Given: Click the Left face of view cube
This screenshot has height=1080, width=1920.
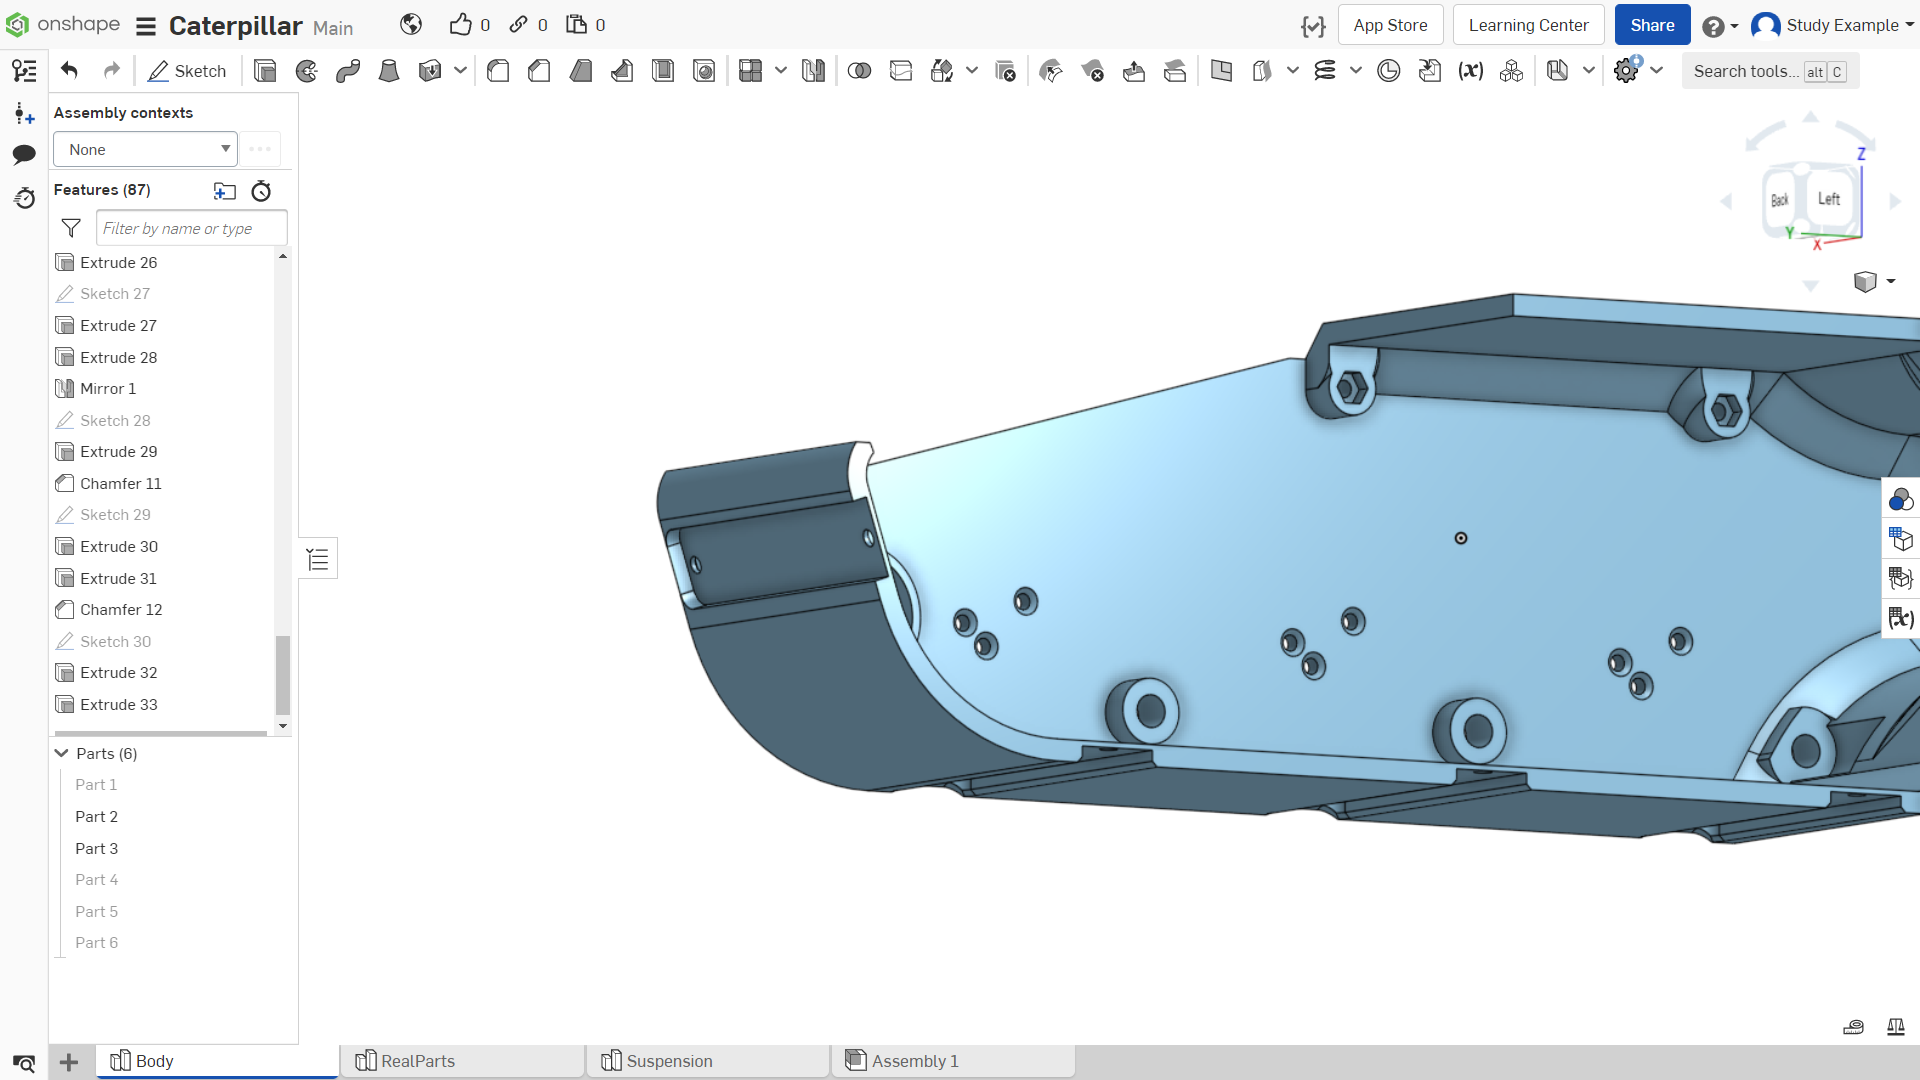Looking at the screenshot, I should click(x=1829, y=199).
